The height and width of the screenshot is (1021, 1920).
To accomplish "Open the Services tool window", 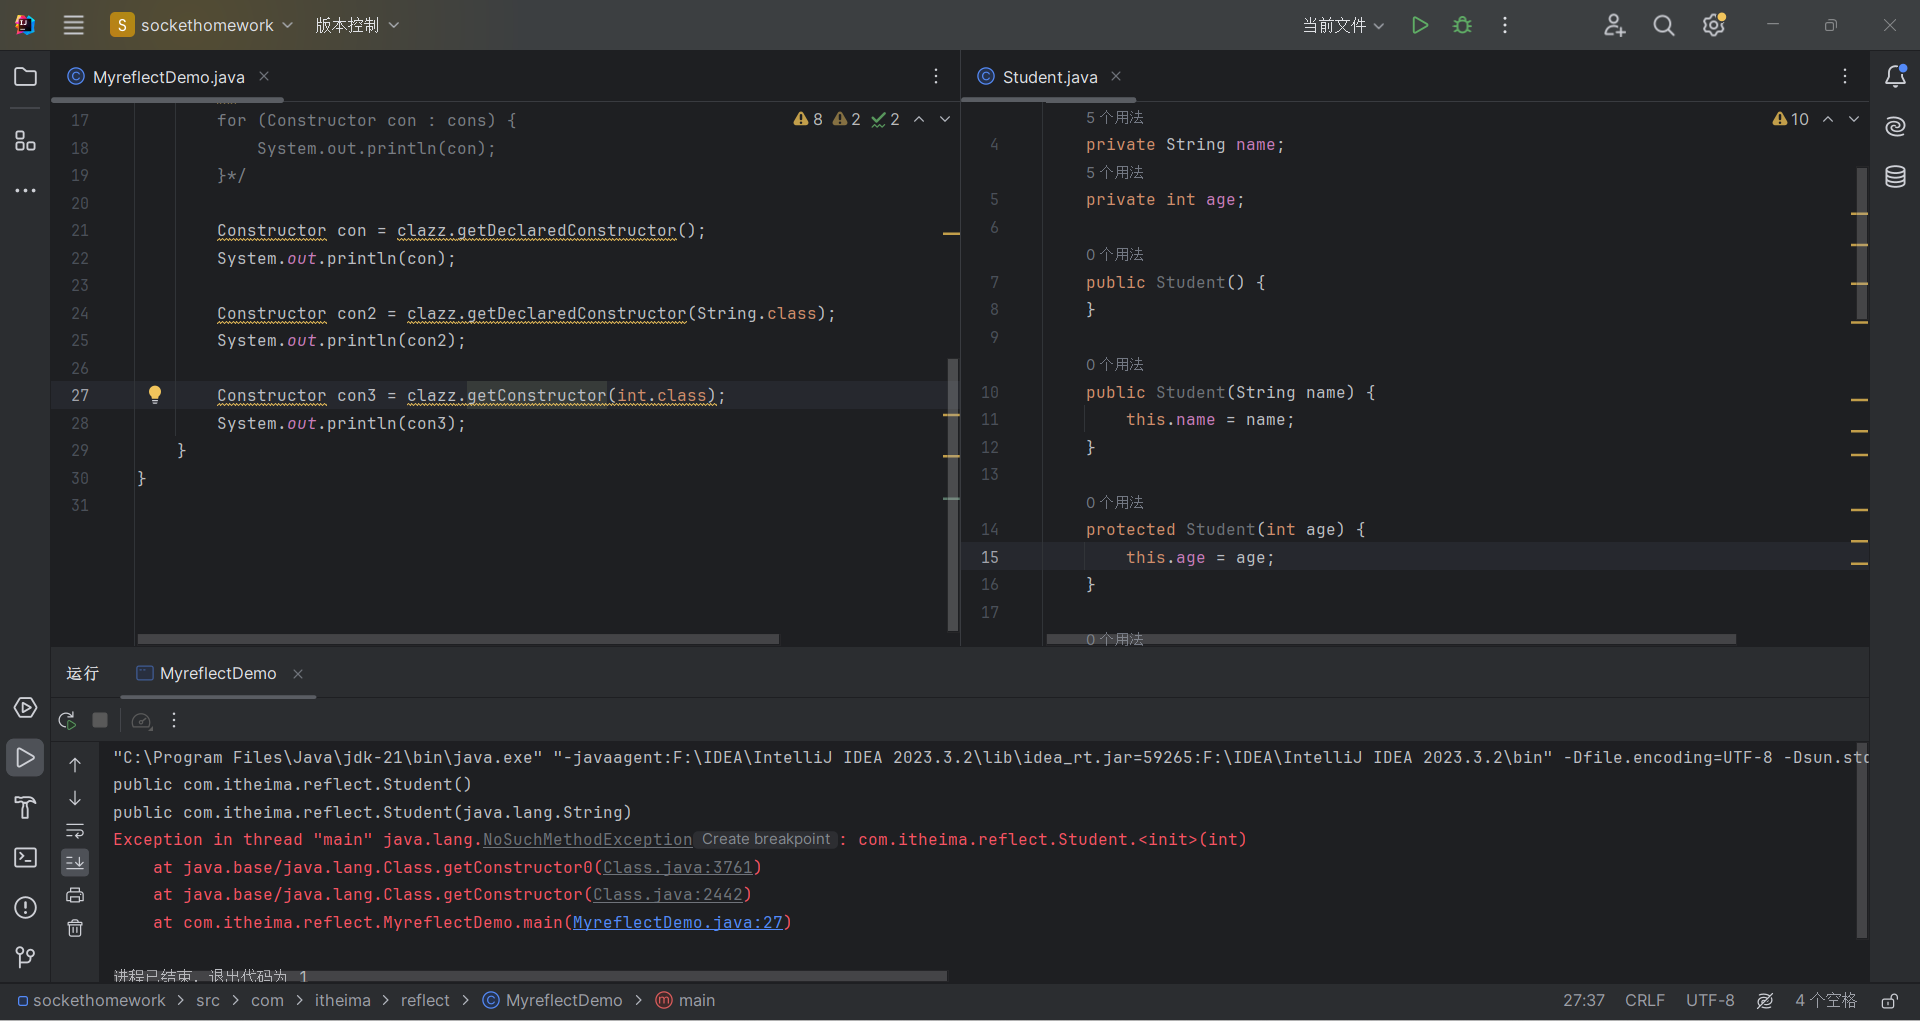I will (x=26, y=708).
